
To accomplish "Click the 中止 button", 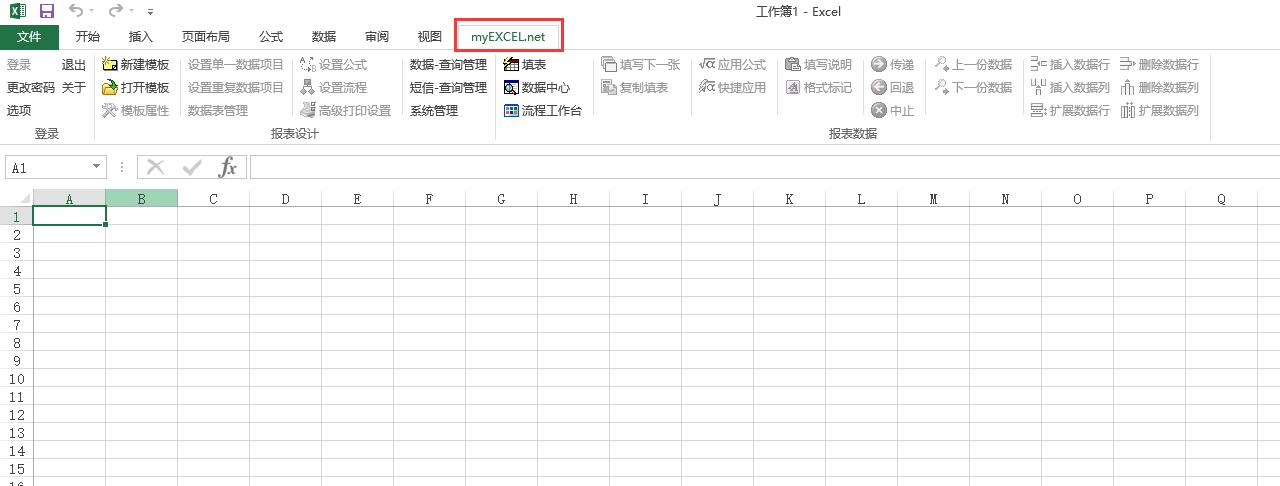I will (x=893, y=111).
